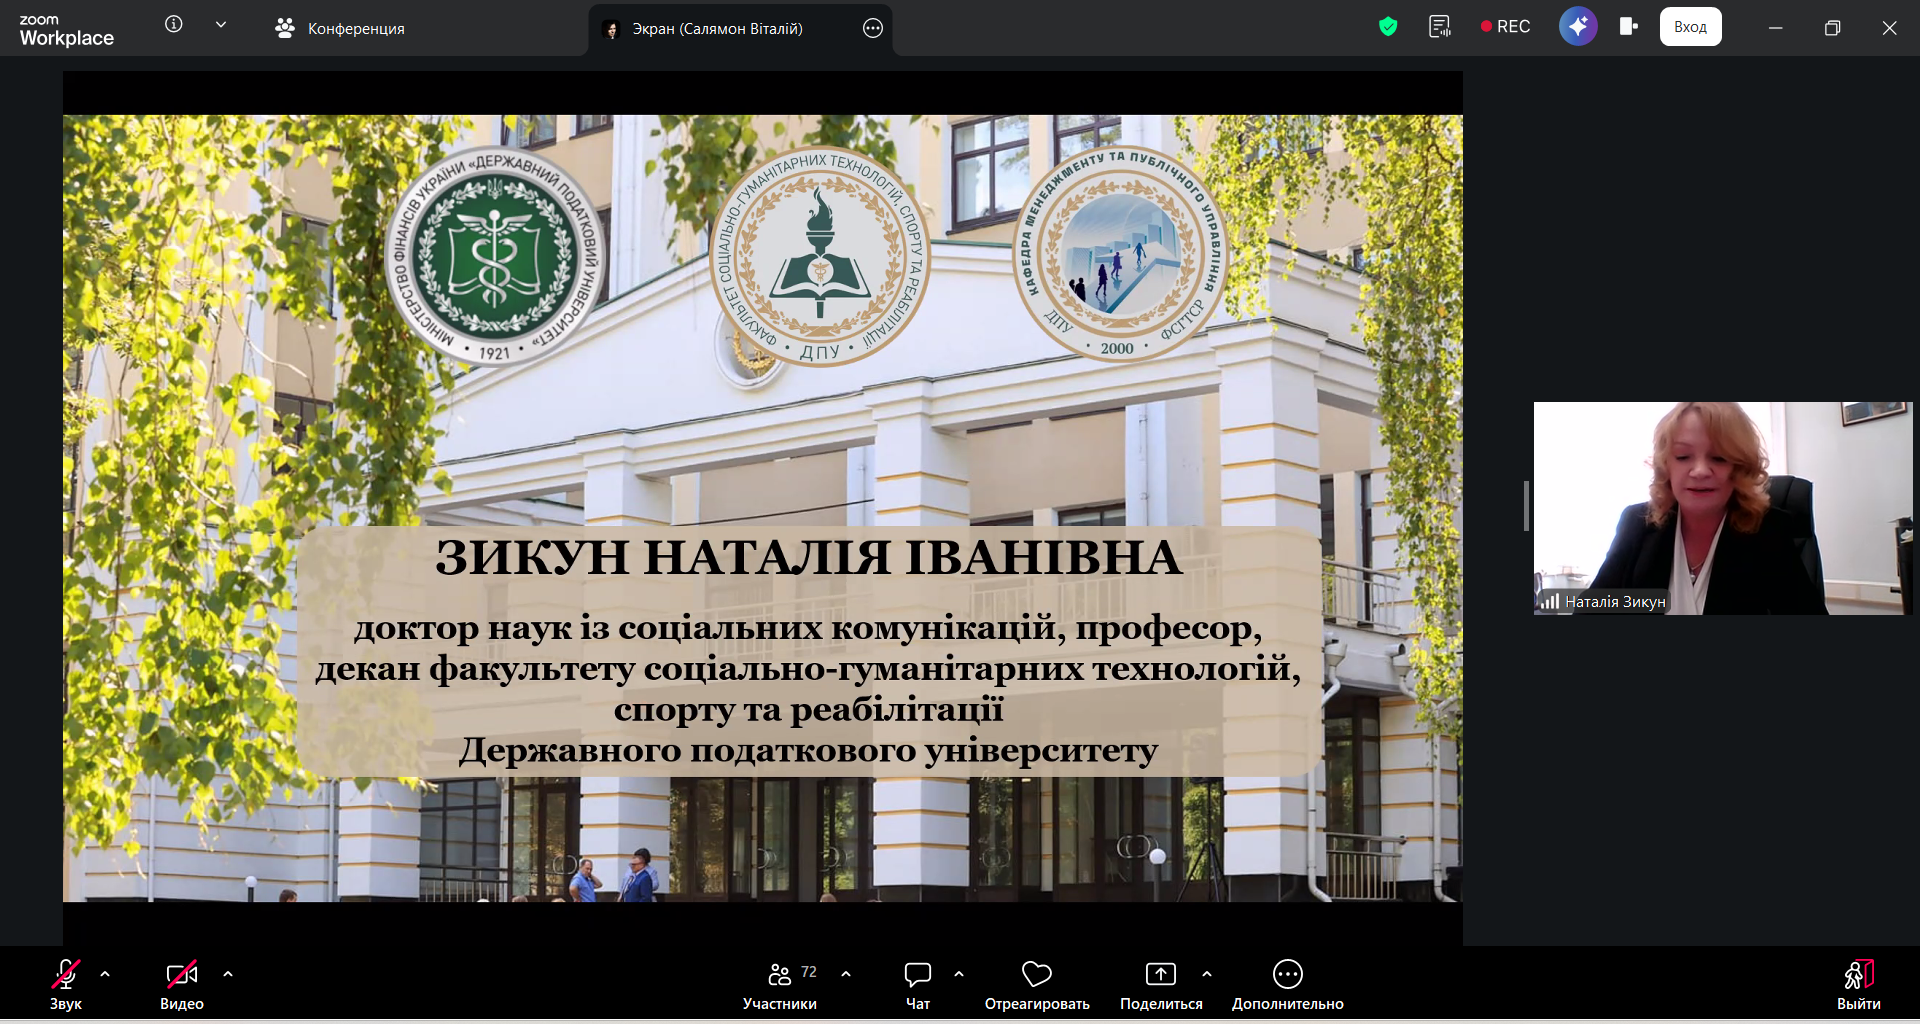1920x1024 pixels.
Task: Expand the dropdown chevron beside info icon
Action: pos(221,25)
